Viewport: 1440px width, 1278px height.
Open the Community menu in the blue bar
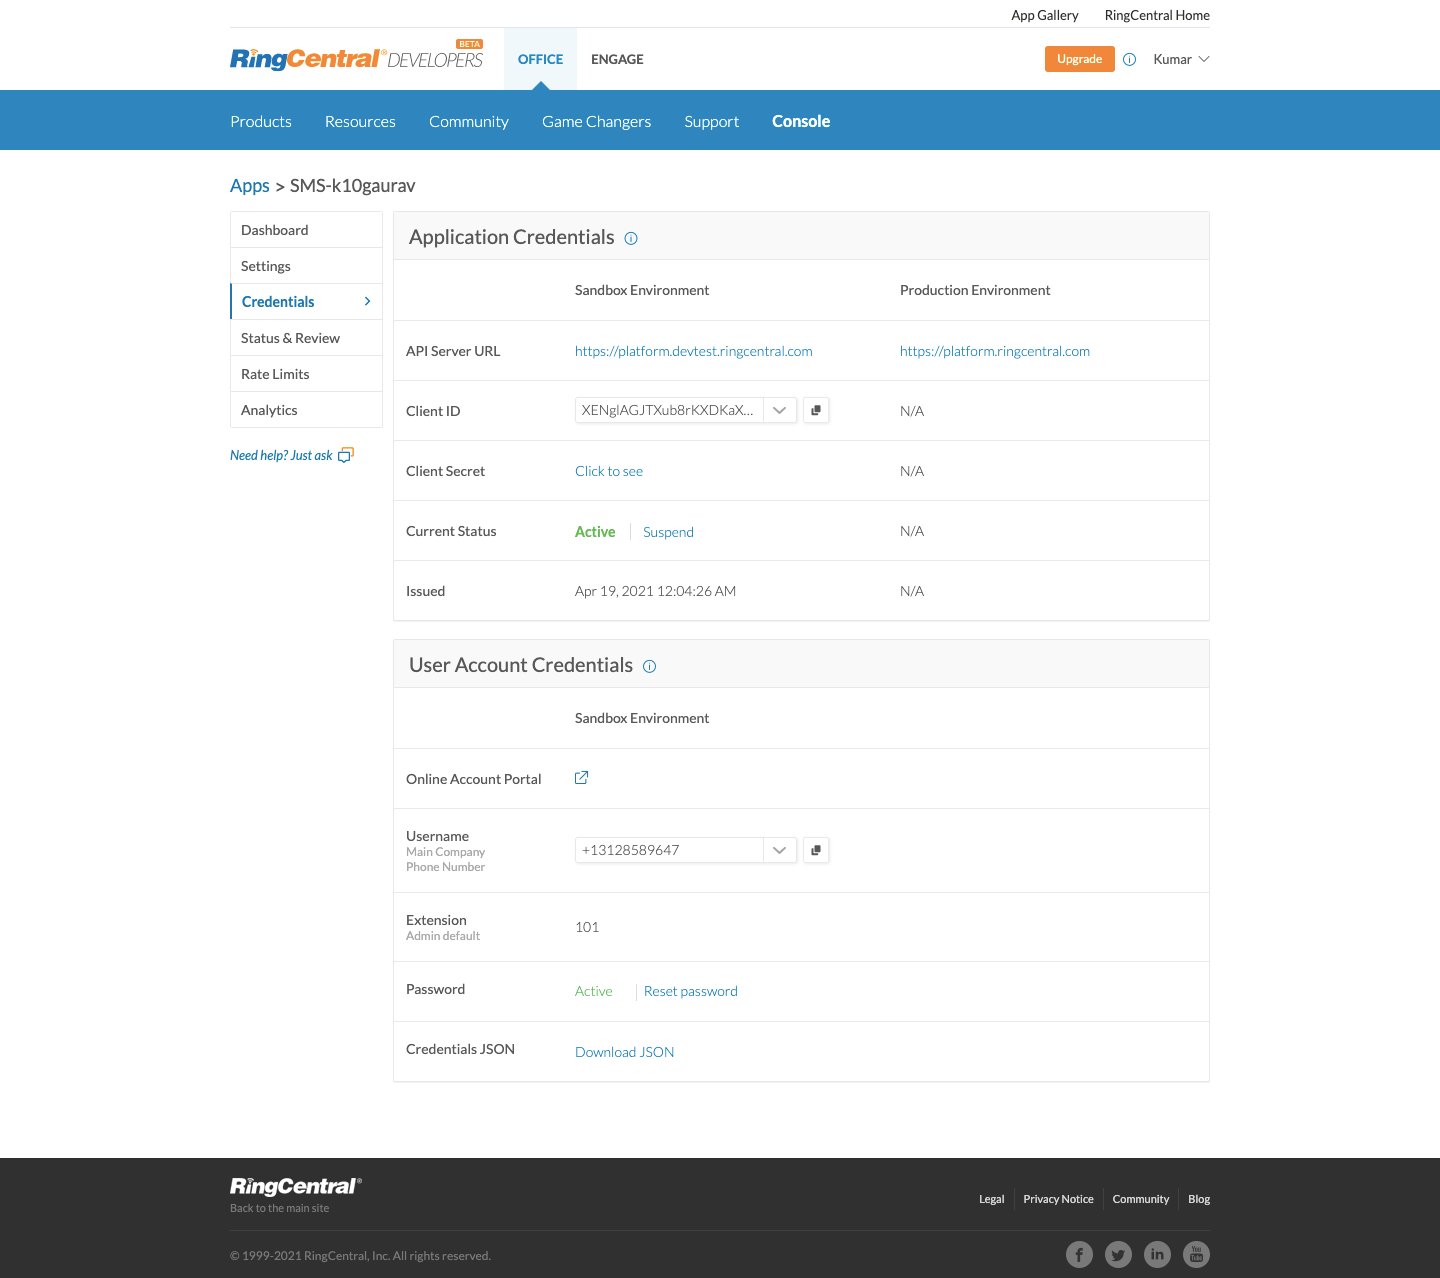(x=469, y=121)
